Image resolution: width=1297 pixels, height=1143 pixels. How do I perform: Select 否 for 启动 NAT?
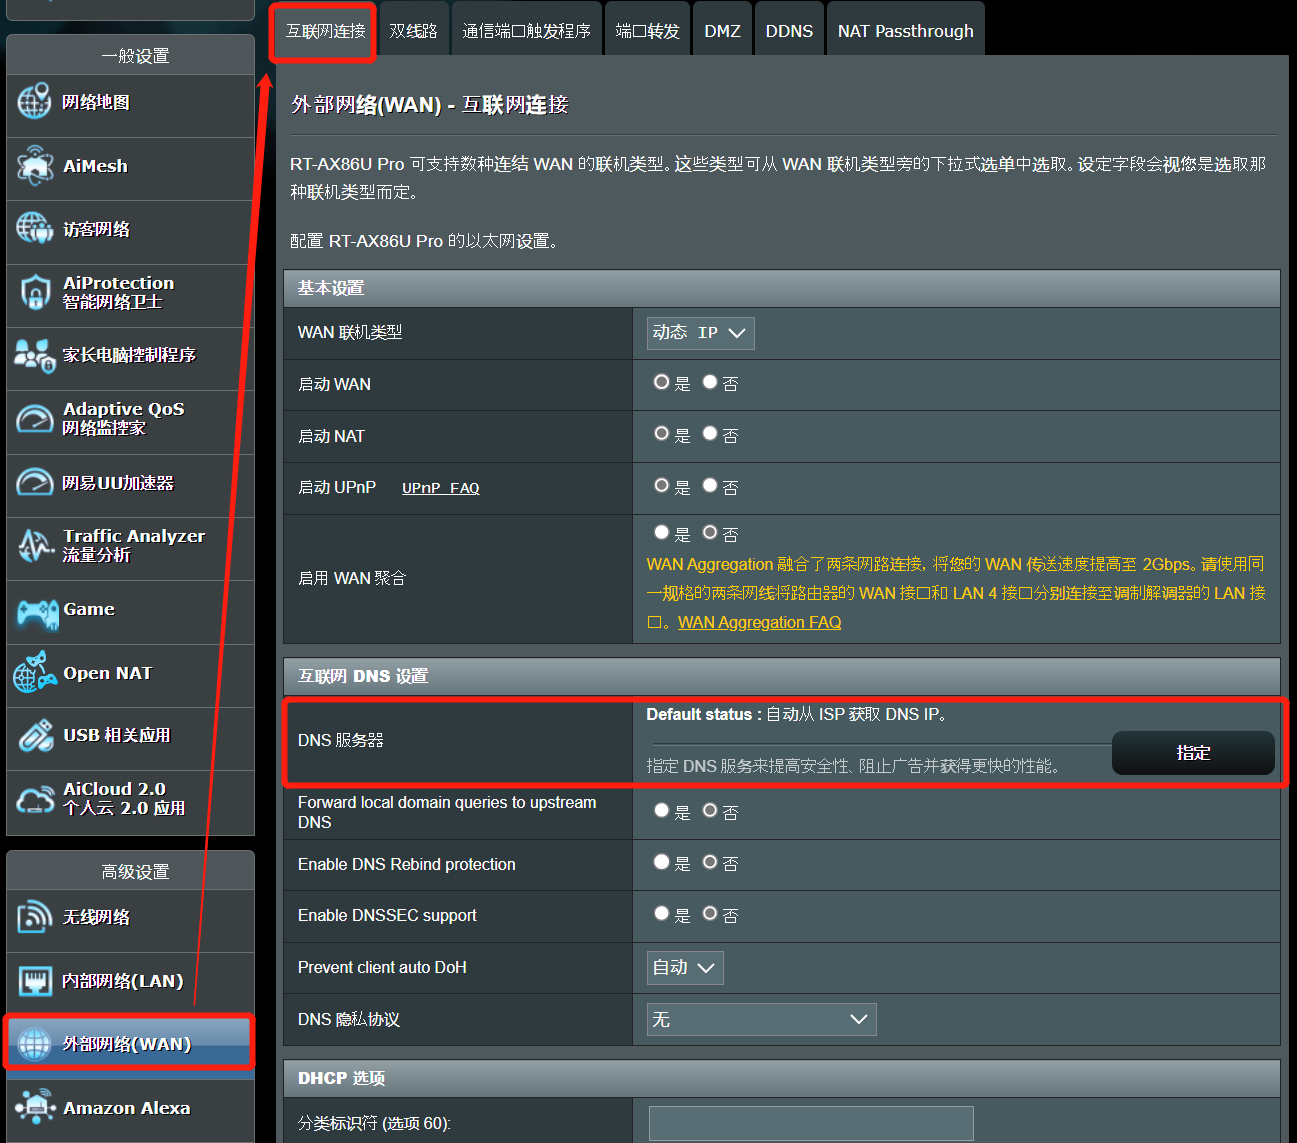[x=710, y=434]
